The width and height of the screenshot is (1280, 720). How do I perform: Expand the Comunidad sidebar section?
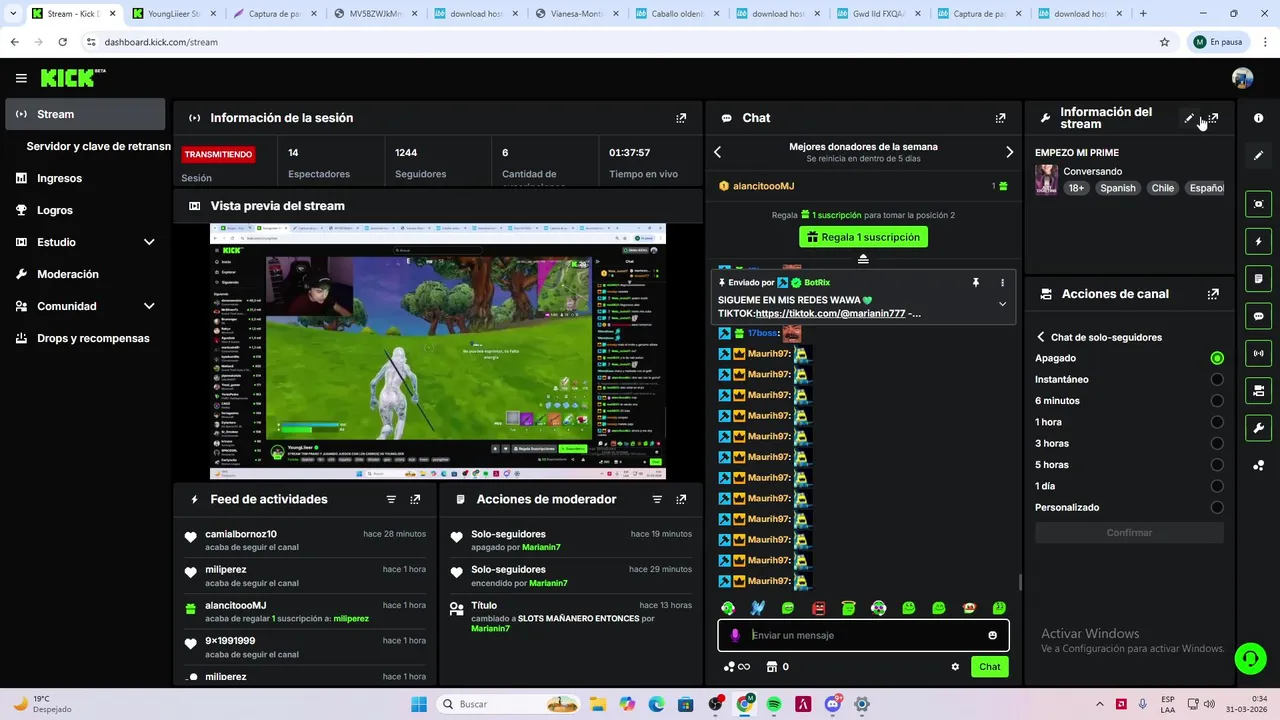(x=149, y=306)
